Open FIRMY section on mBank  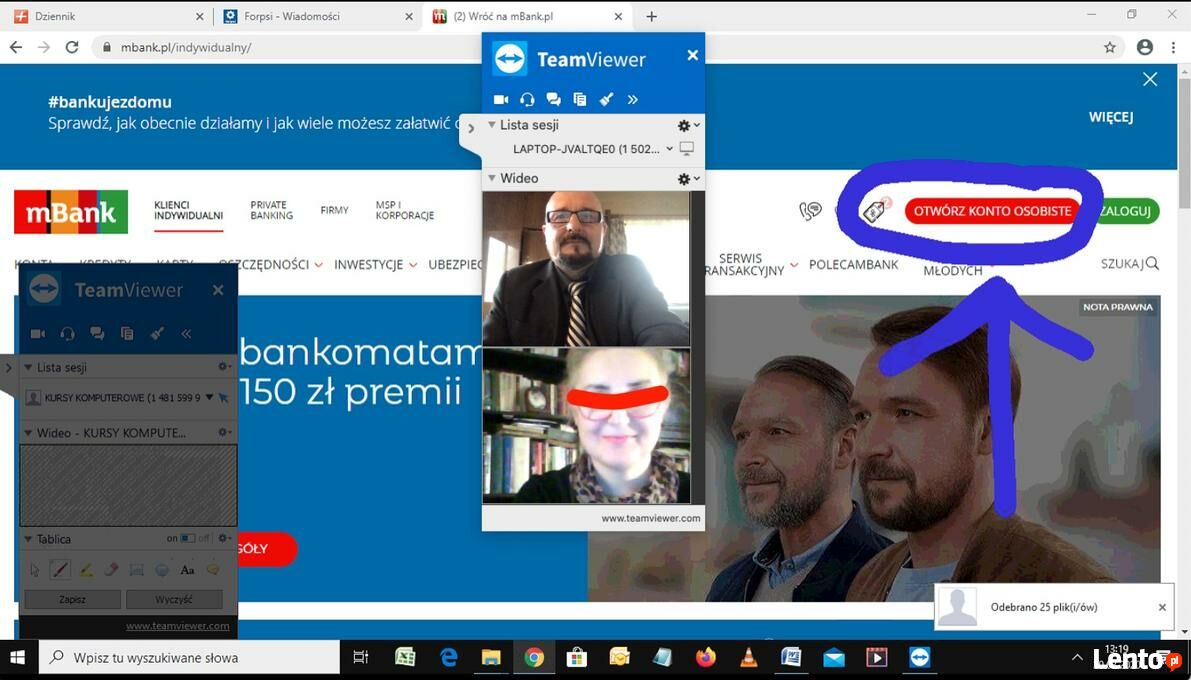334,210
